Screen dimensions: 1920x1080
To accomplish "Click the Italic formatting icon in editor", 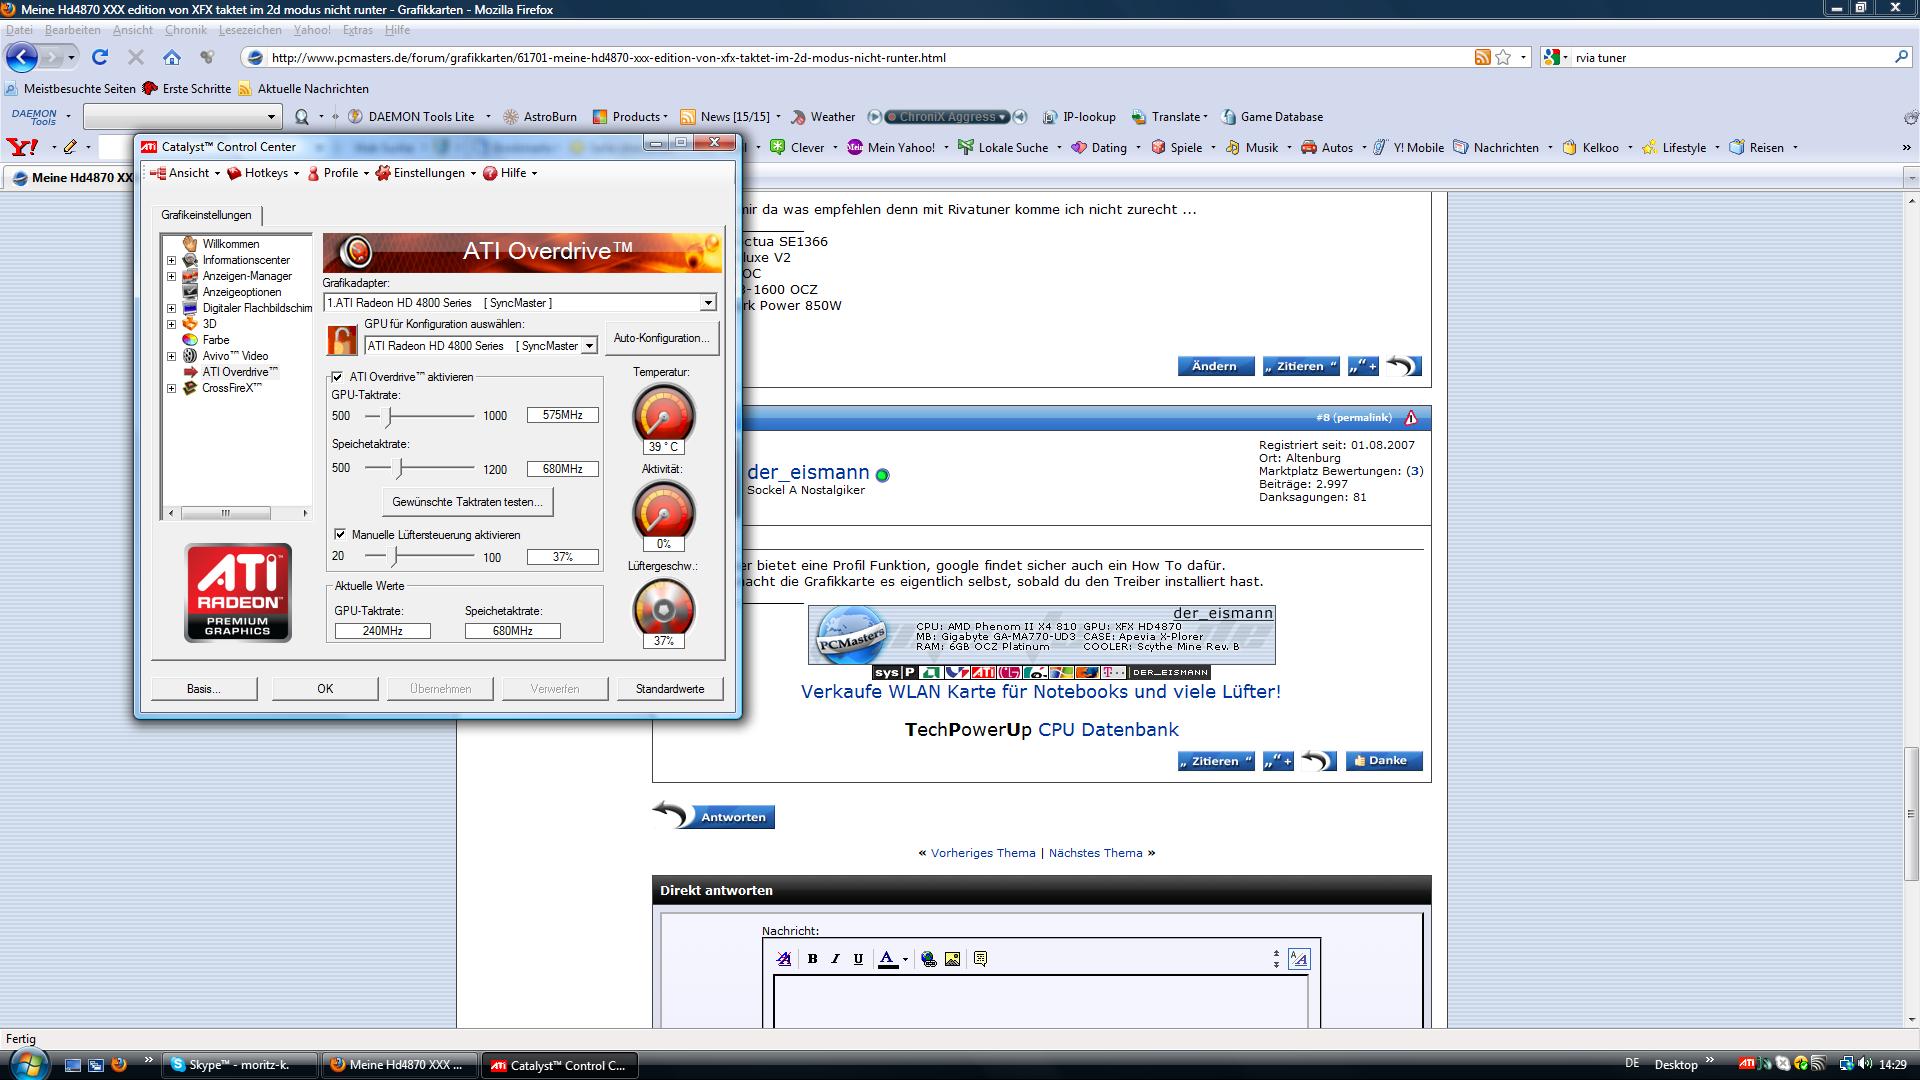I will 835,959.
